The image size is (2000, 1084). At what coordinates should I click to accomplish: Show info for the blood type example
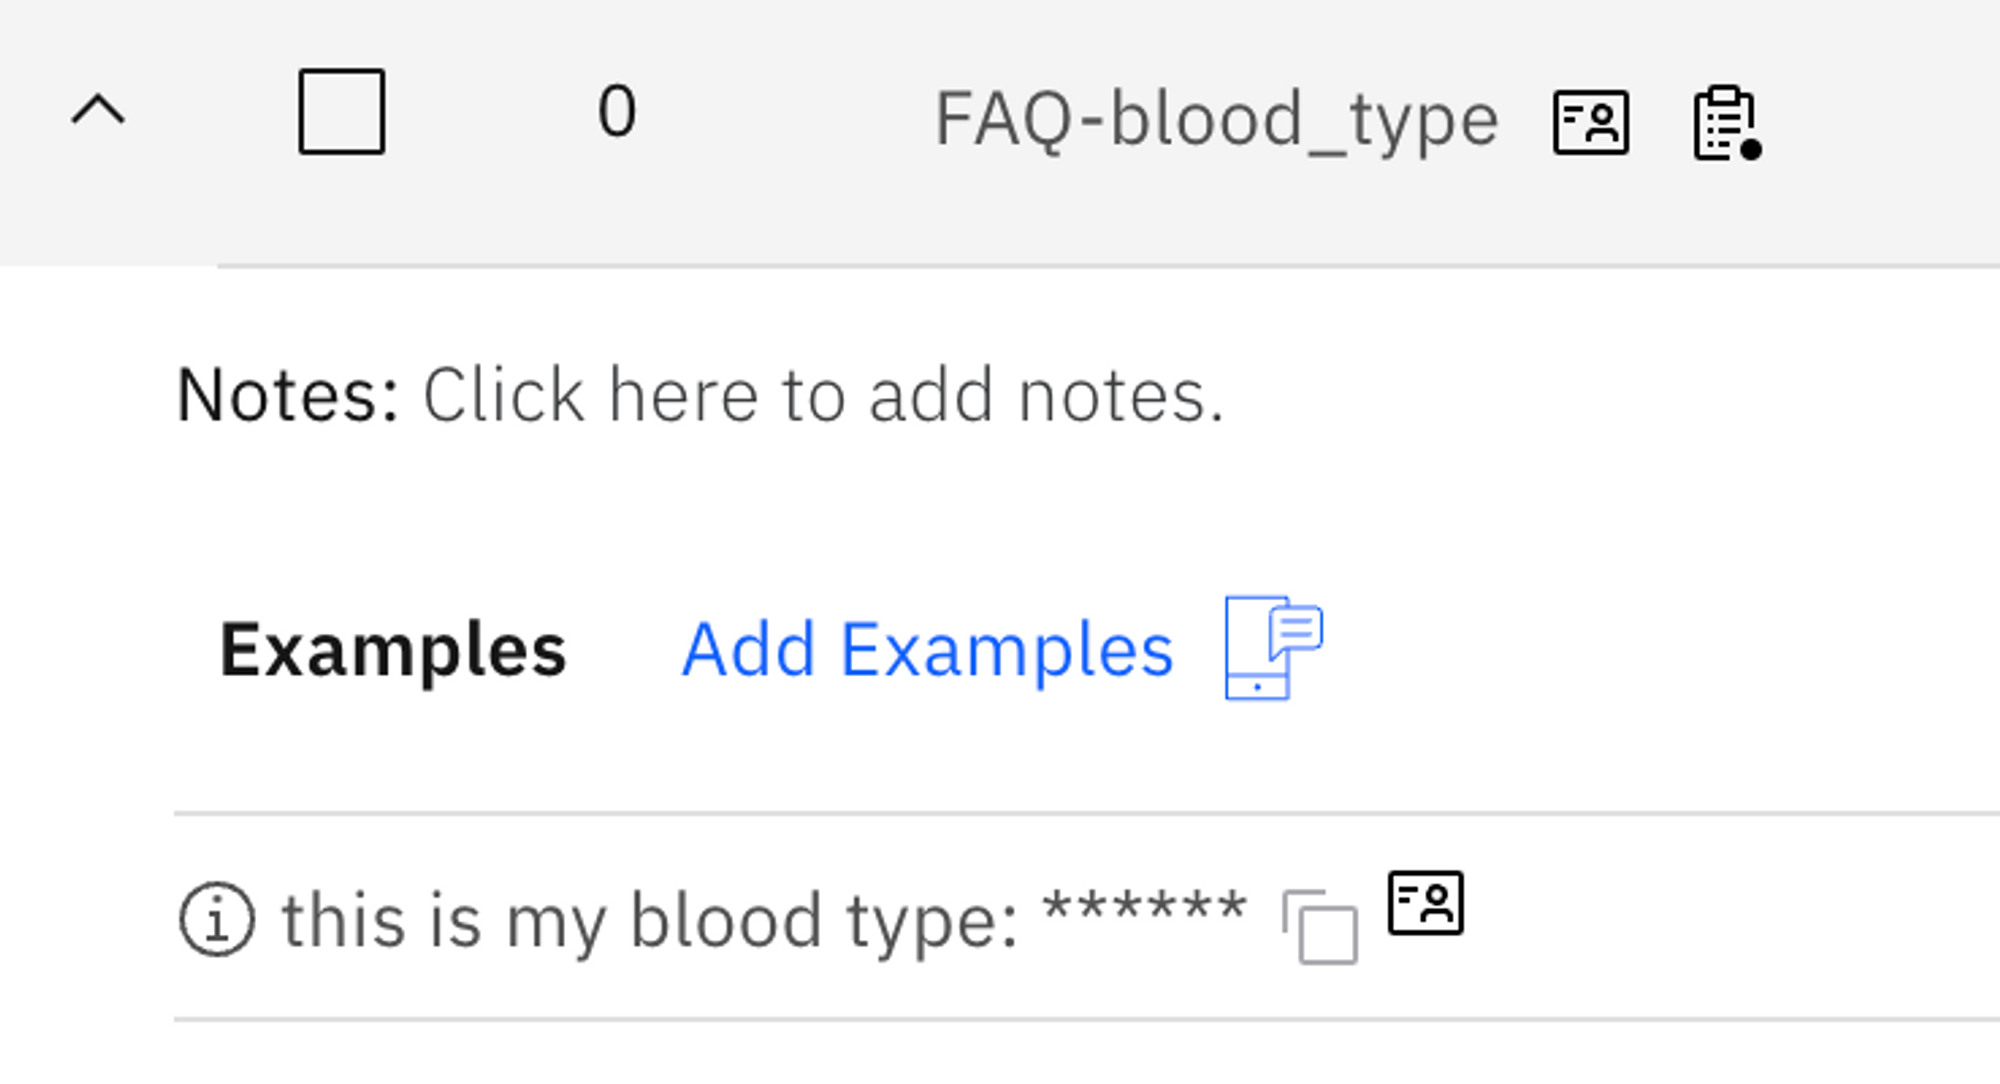click(x=217, y=919)
